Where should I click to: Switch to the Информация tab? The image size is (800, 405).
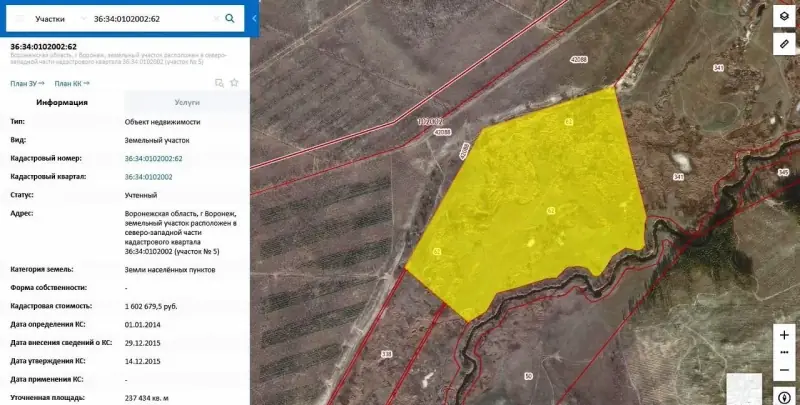tap(62, 103)
